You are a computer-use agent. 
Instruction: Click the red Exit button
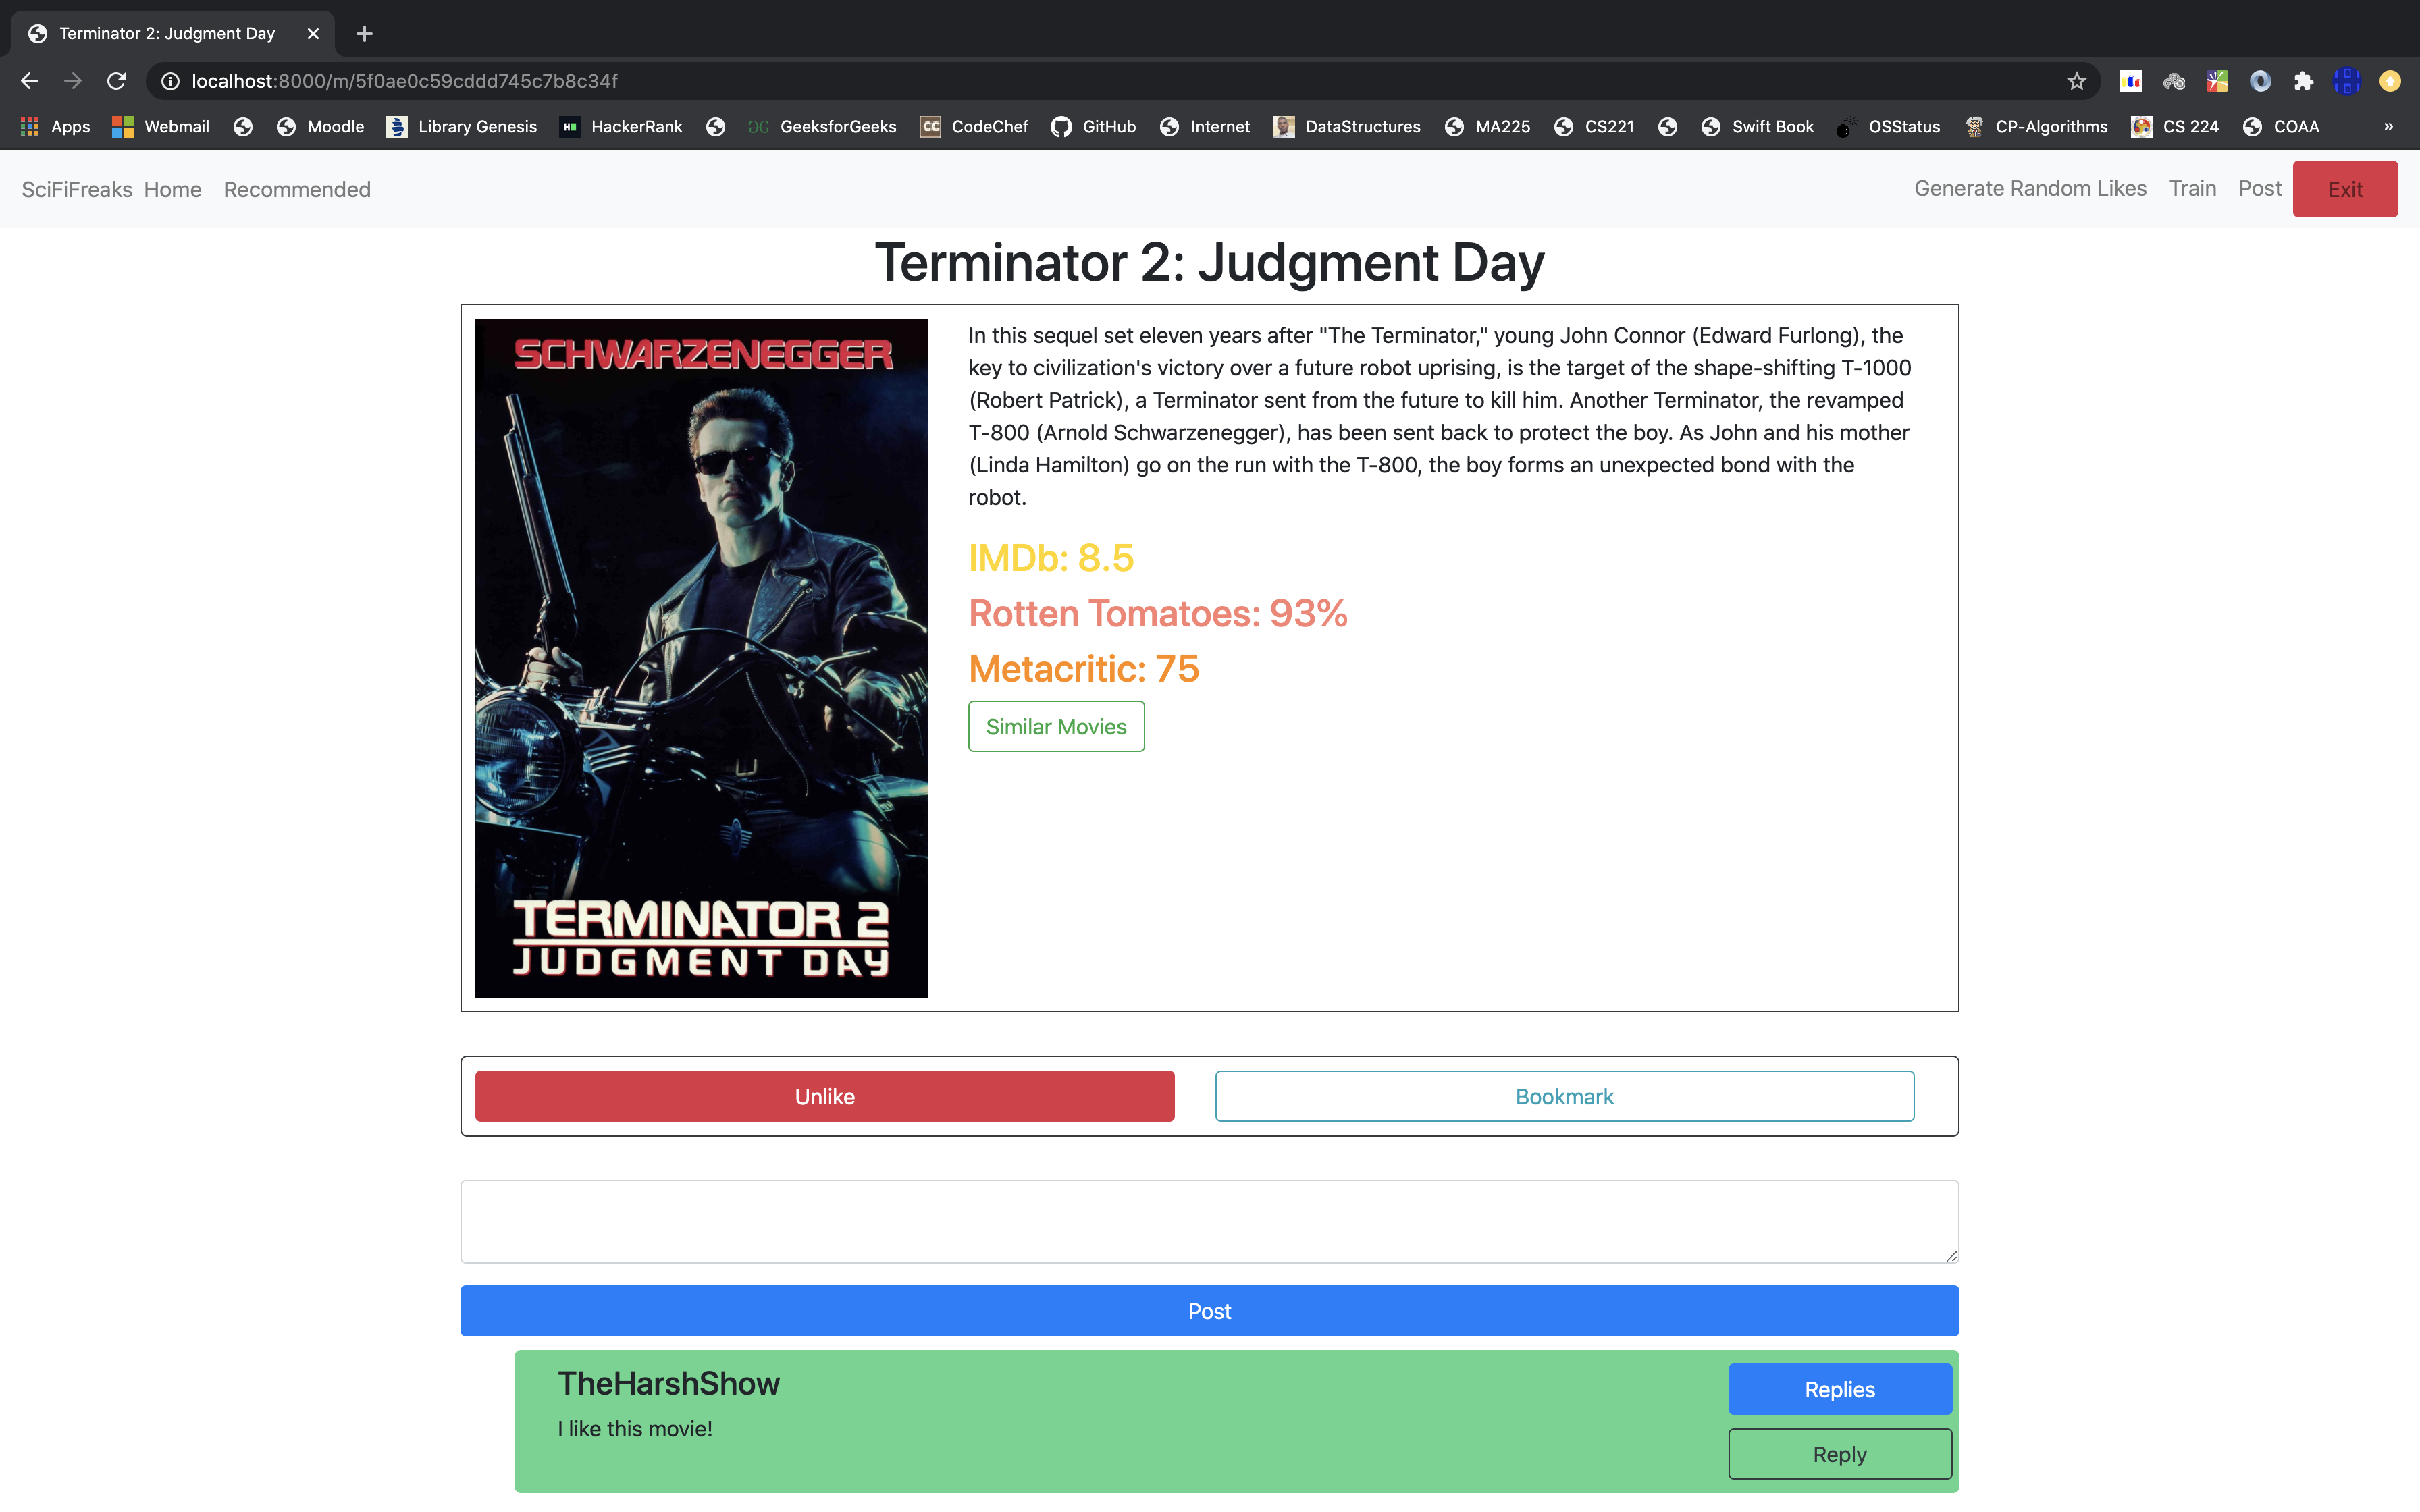[2345, 189]
